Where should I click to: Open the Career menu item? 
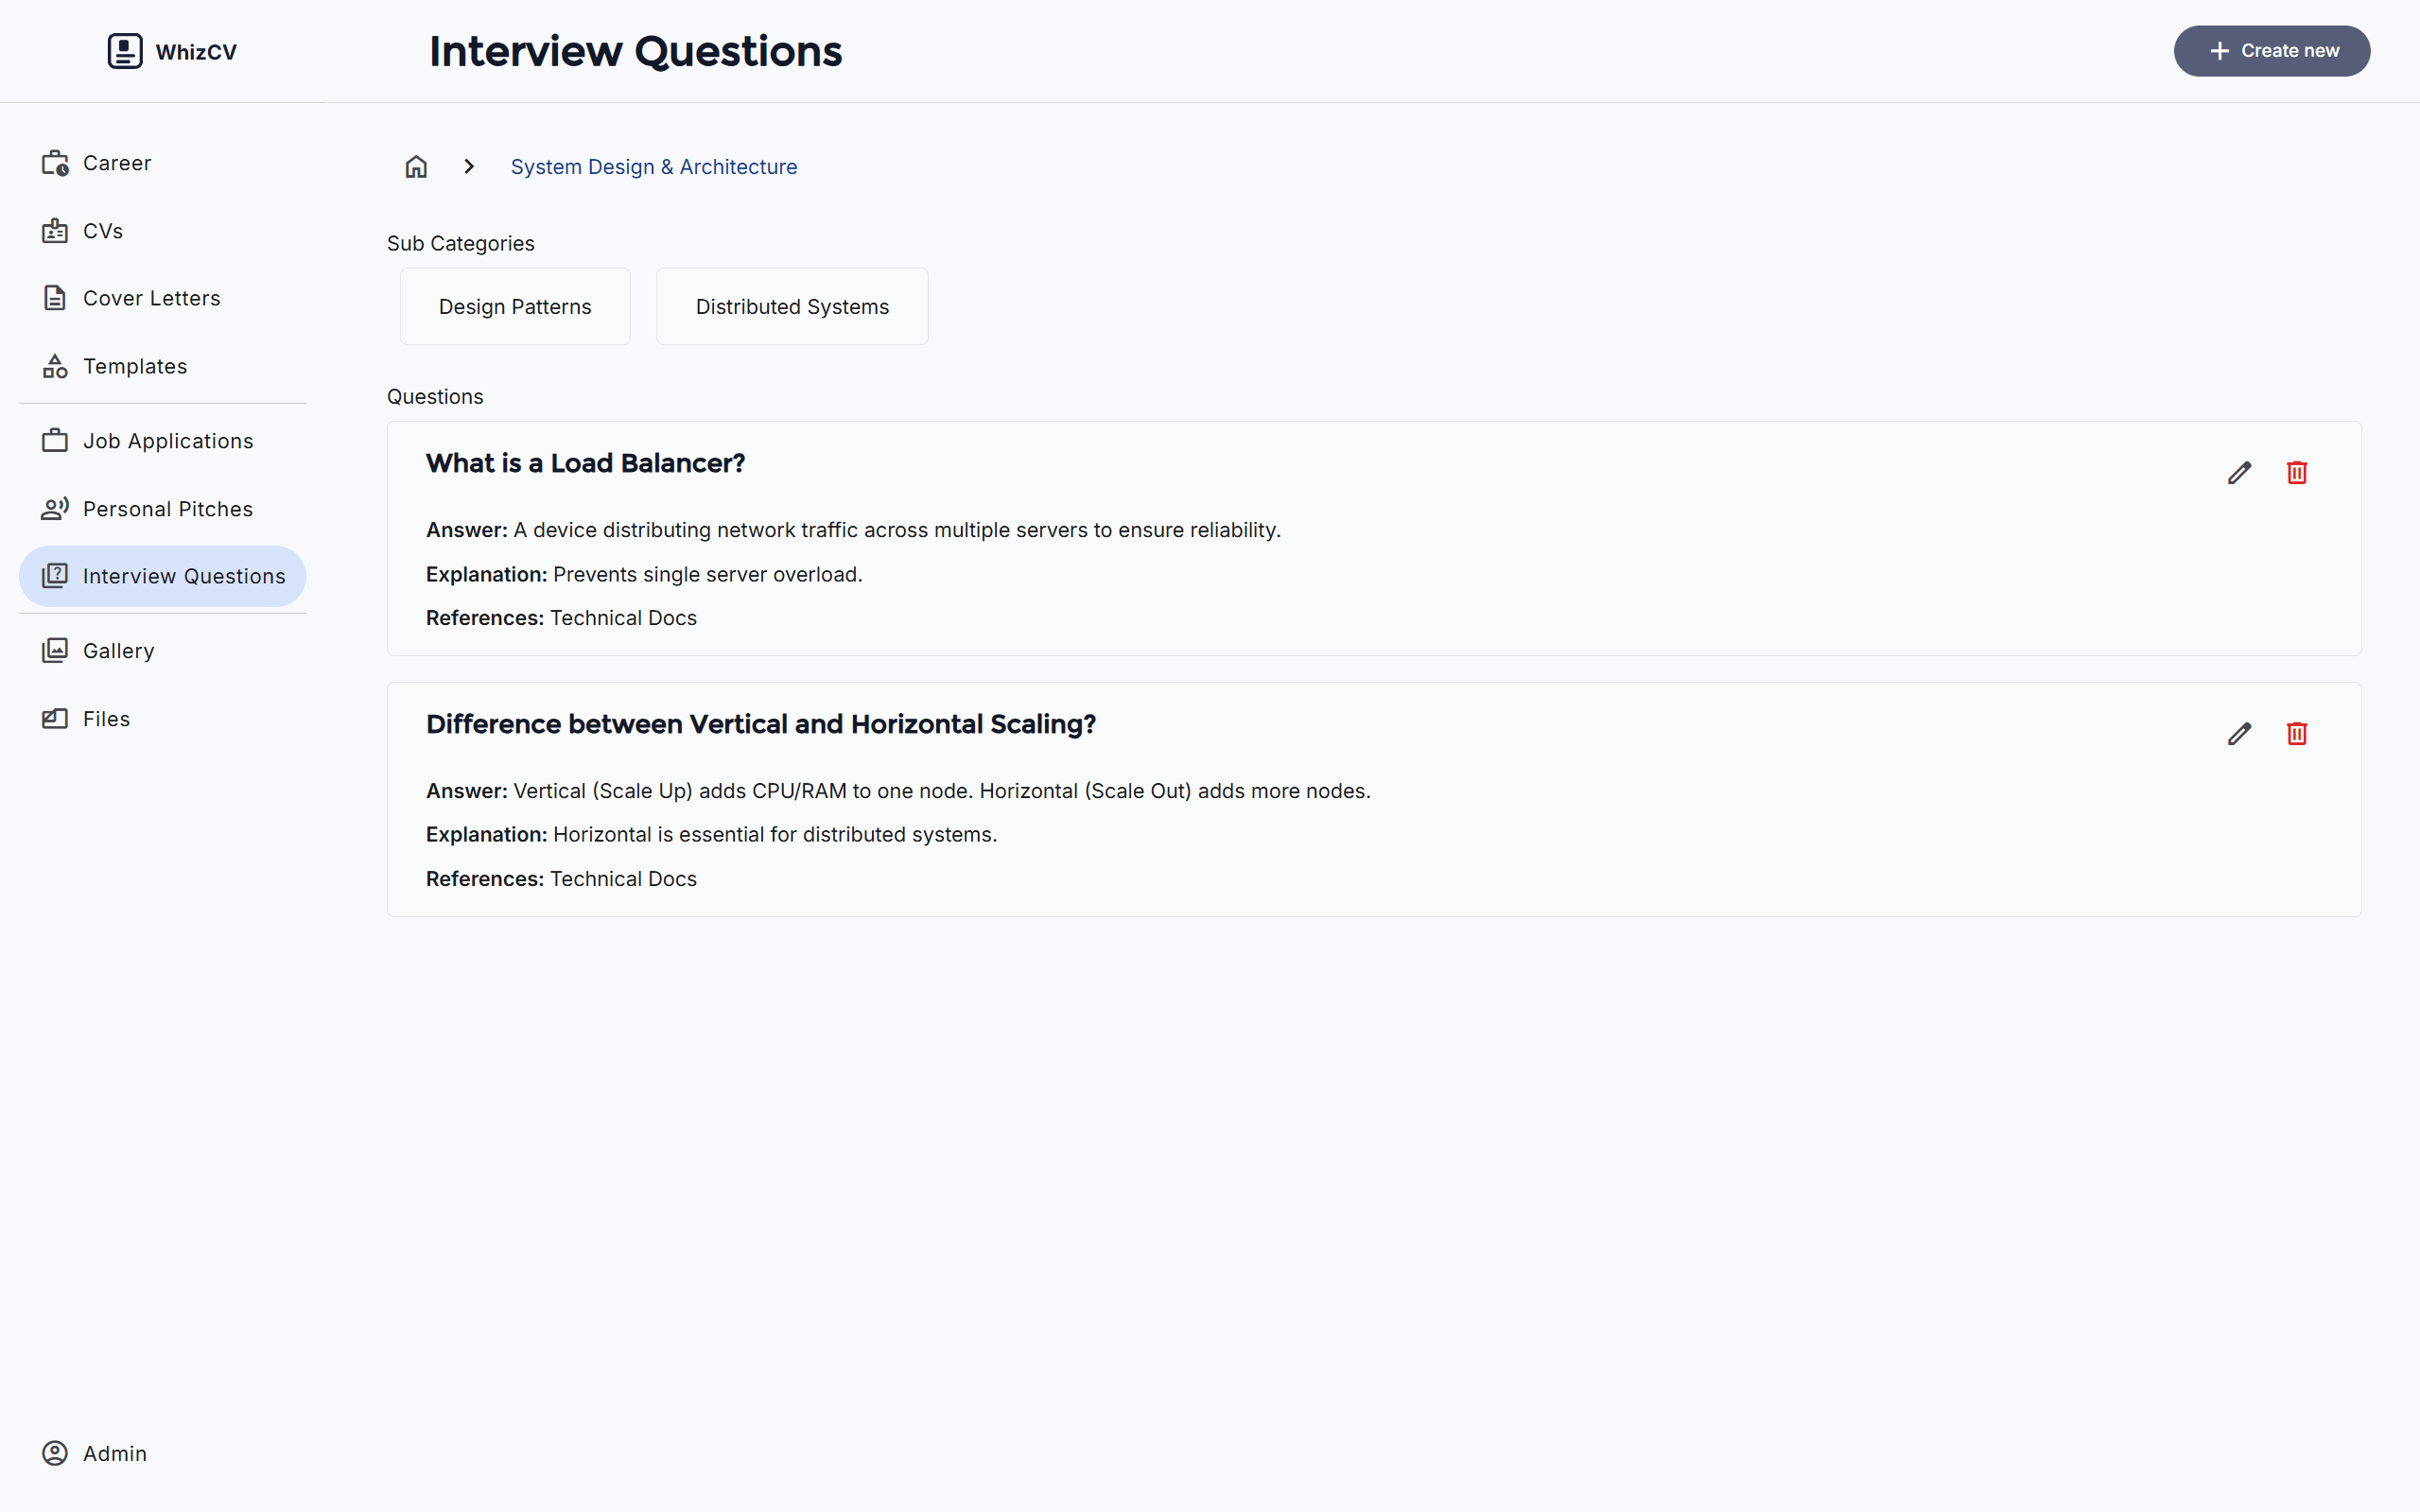coord(162,163)
